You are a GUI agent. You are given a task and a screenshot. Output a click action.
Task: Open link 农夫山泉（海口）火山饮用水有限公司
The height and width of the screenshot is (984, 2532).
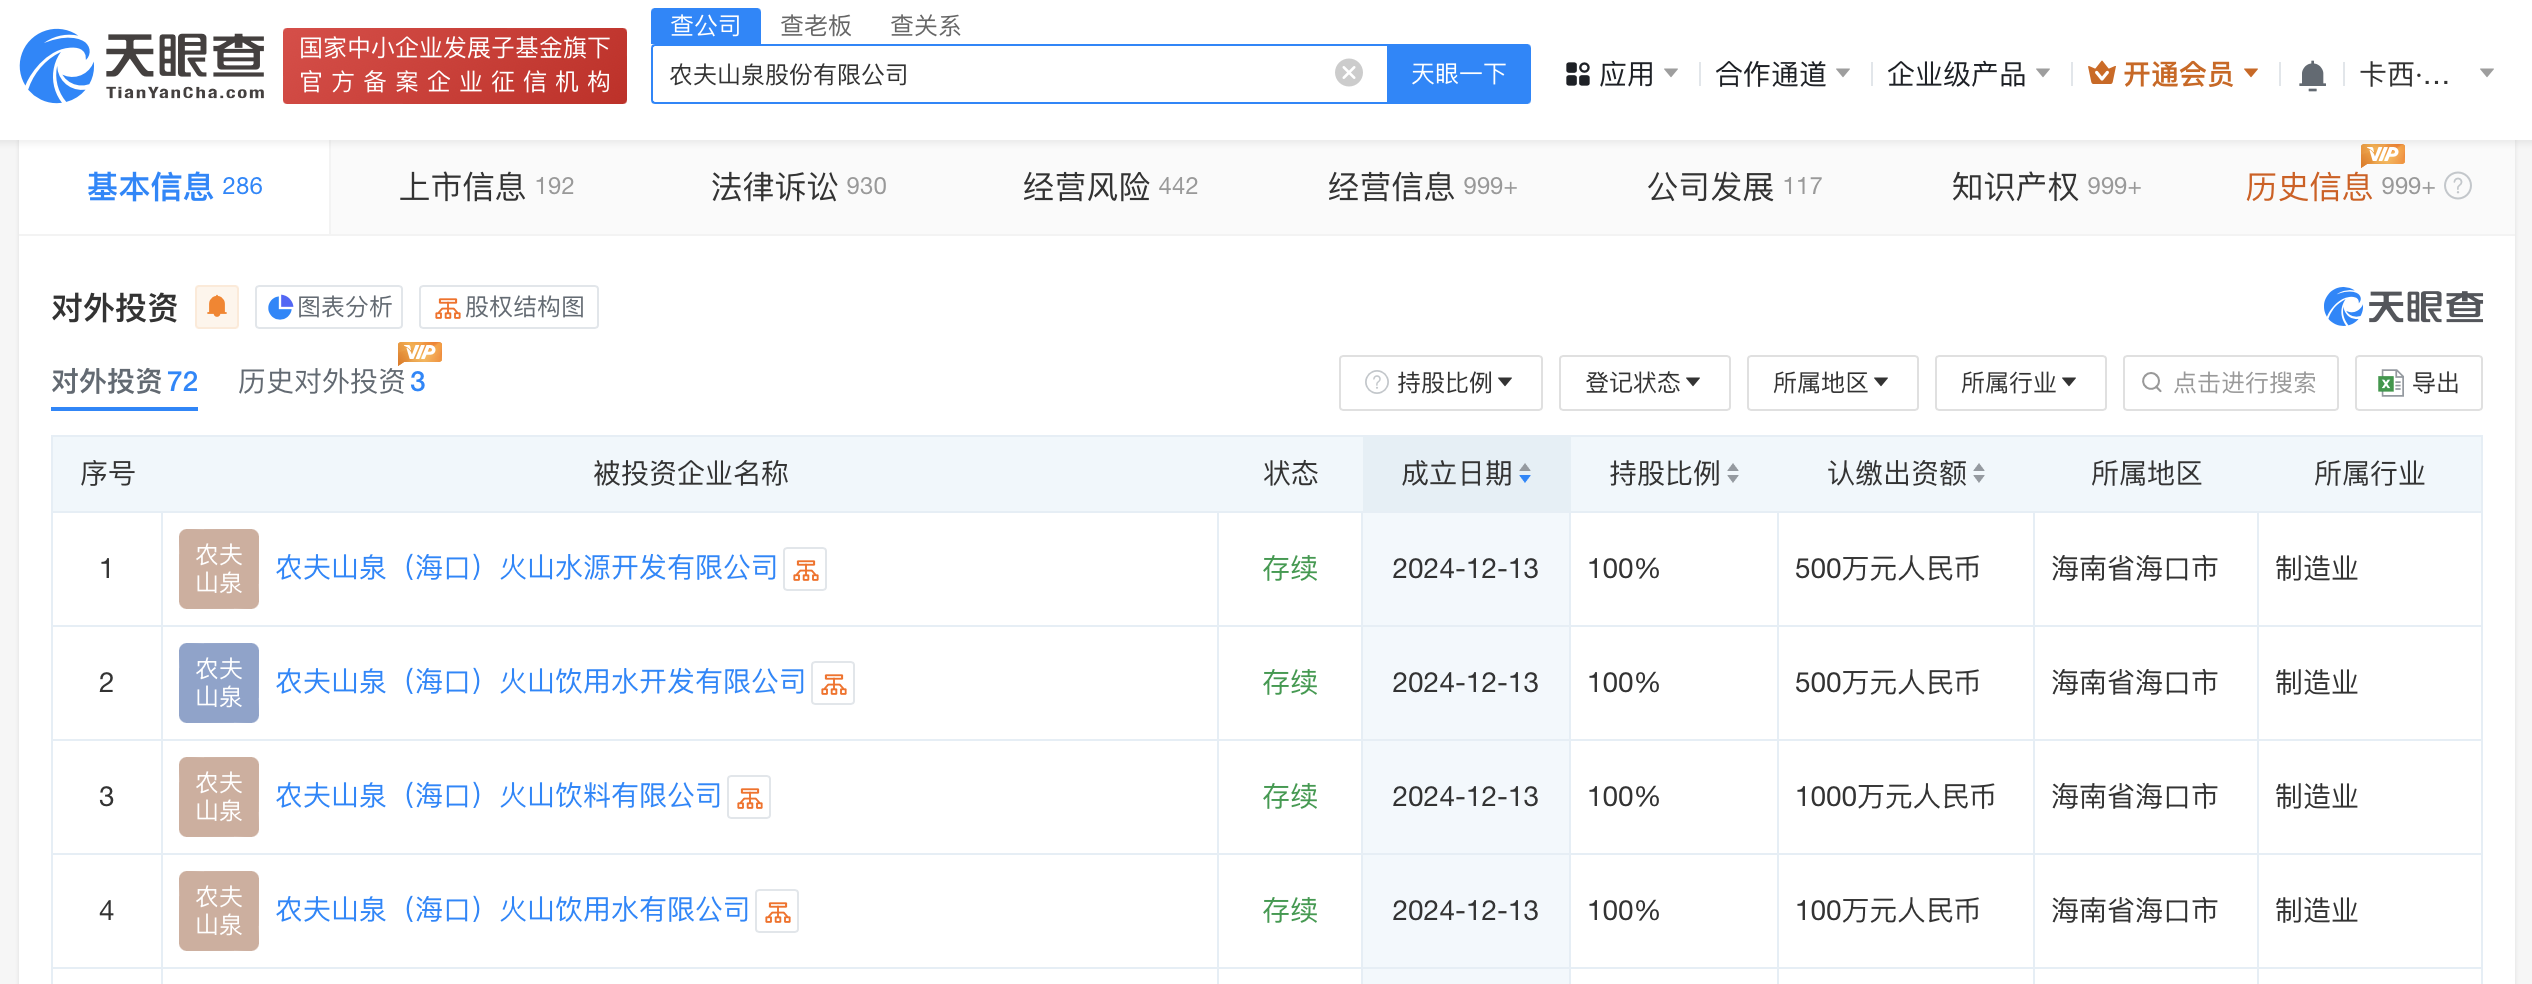(x=513, y=910)
